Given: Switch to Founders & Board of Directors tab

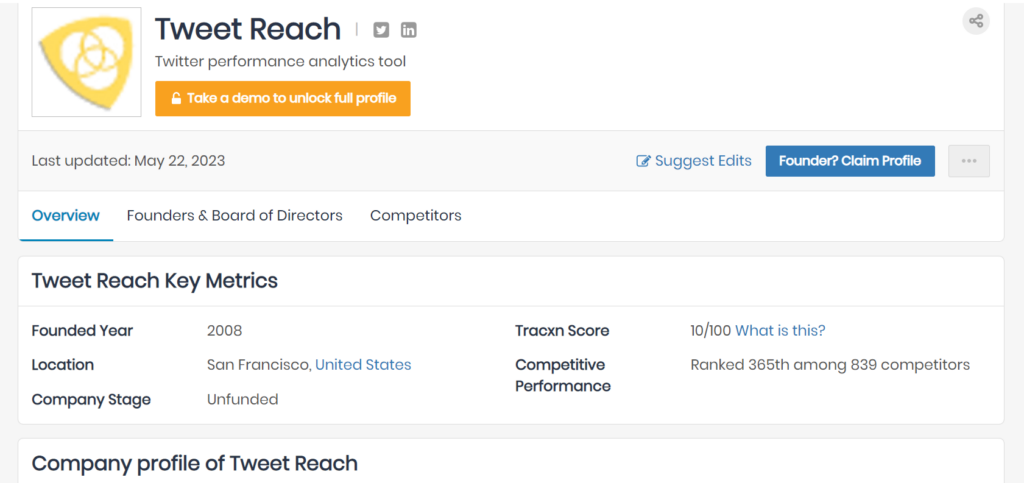Looking at the screenshot, I should pyautogui.click(x=235, y=215).
